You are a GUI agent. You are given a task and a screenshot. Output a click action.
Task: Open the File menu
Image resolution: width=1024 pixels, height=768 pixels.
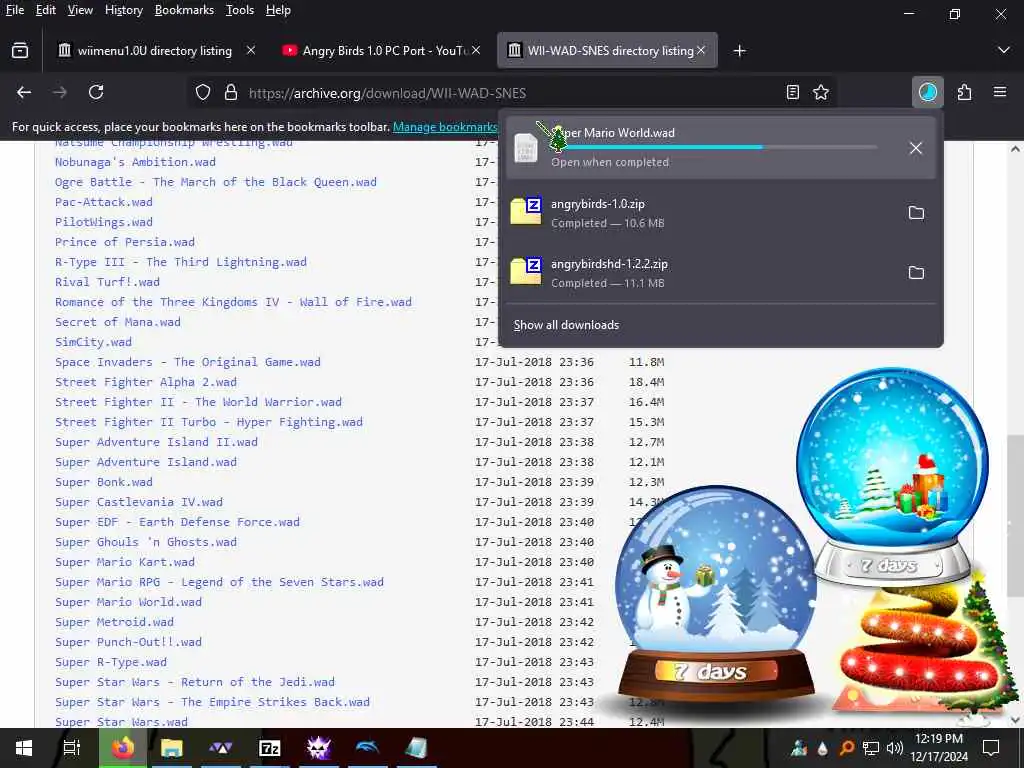click(x=15, y=10)
